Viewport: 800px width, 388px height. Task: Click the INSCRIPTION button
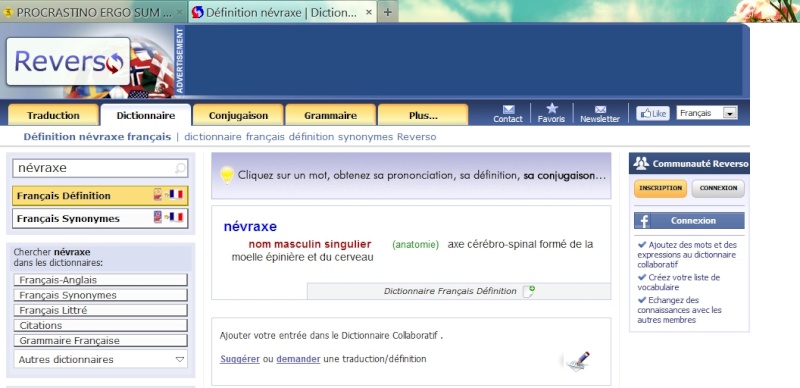pyautogui.click(x=660, y=188)
